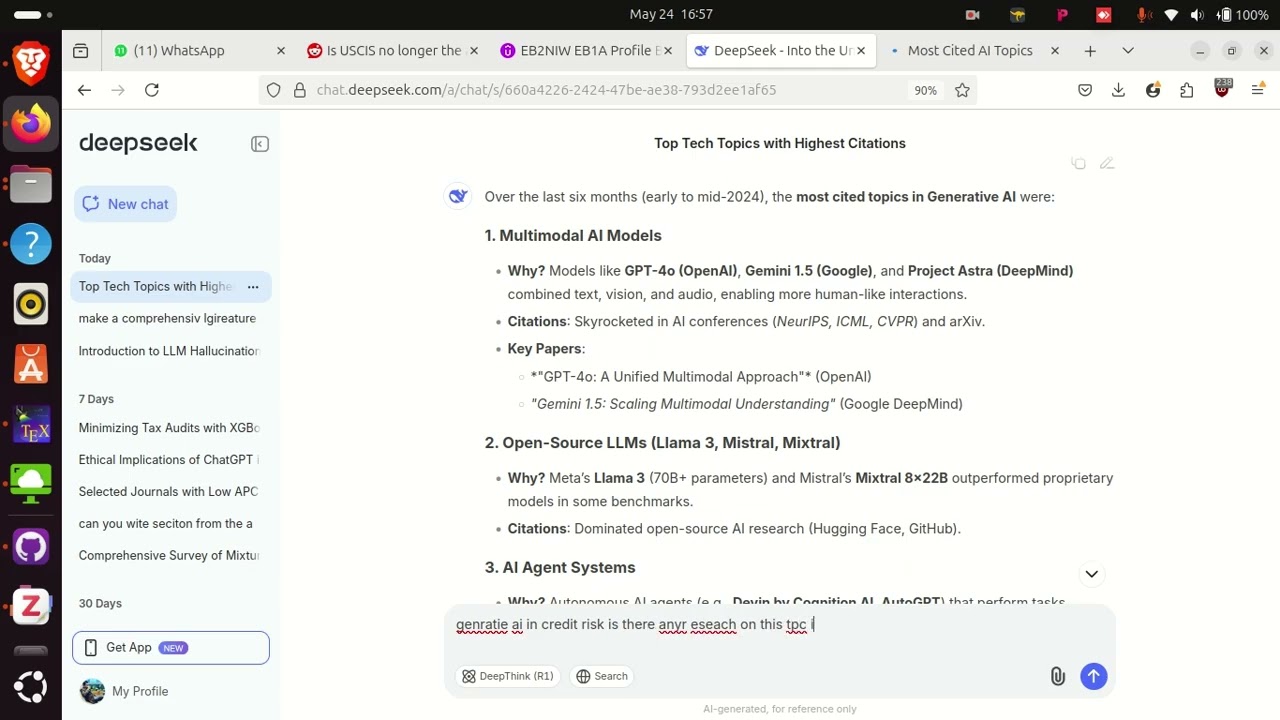Open Help from the dock
This screenshot has height=720, width=1280.
coord(31,243)
